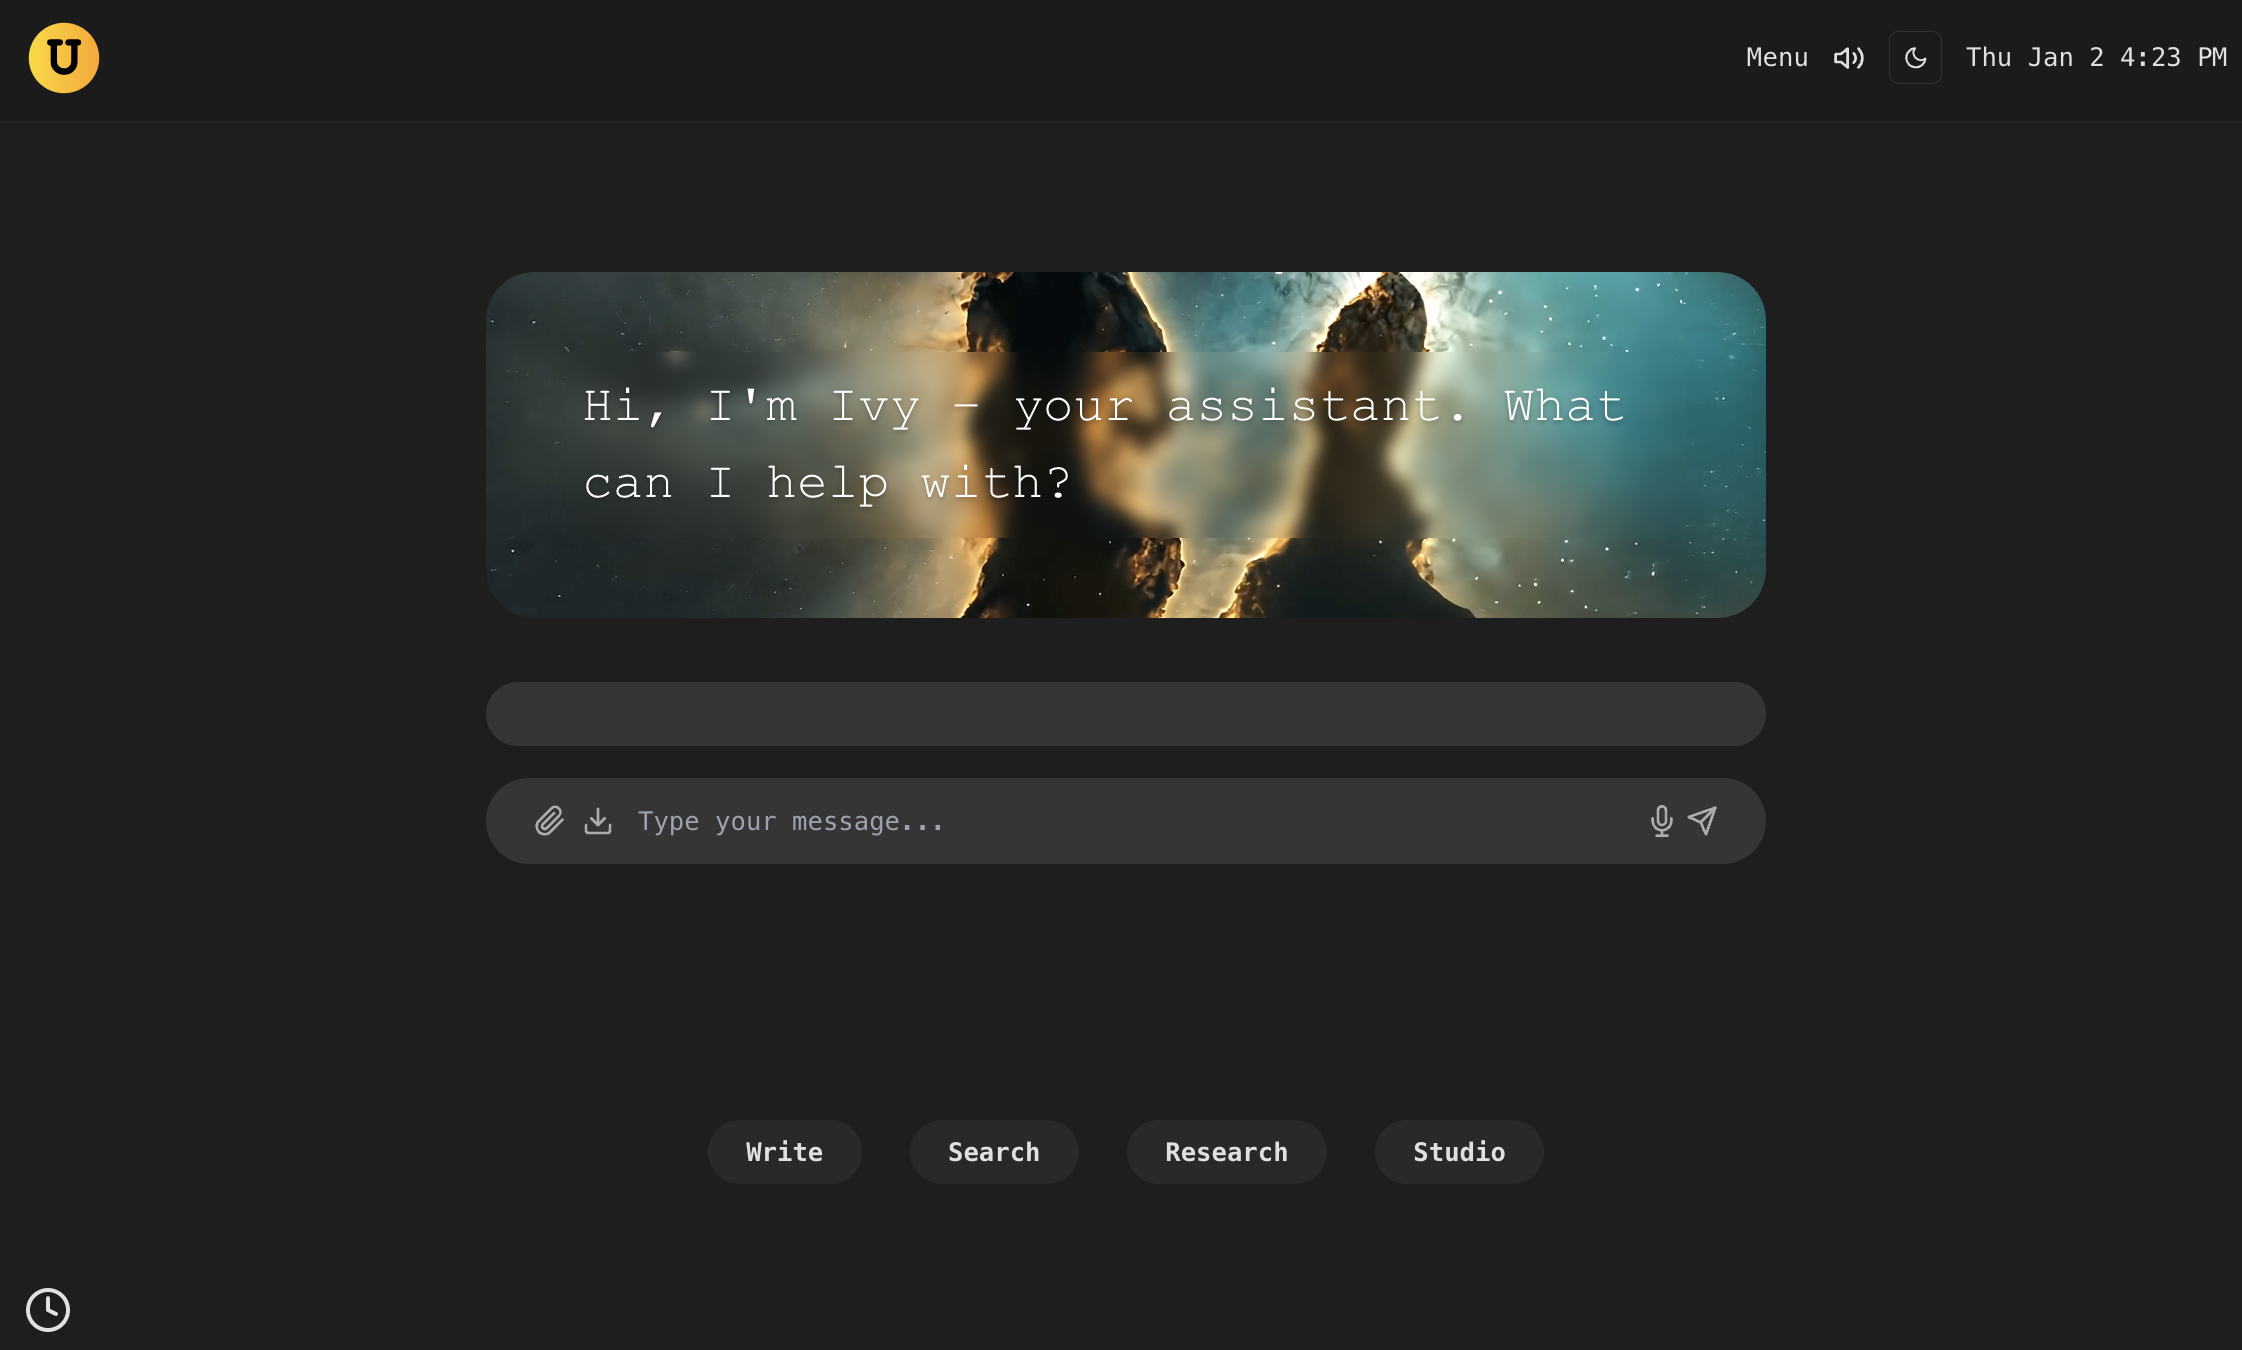Select the Menu navigation item
This screenshot has width=2242, height=1350.
tap(1778, 58)
